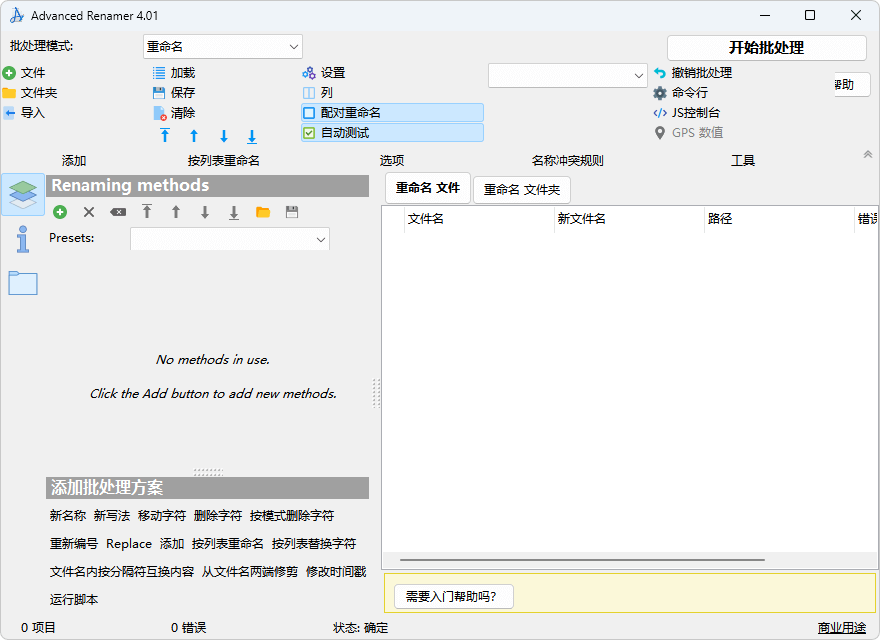This screenshot has width=880, height=640.
Task: Add 移动字符 method
Action: pyautogui.click(x=162, y=515)
